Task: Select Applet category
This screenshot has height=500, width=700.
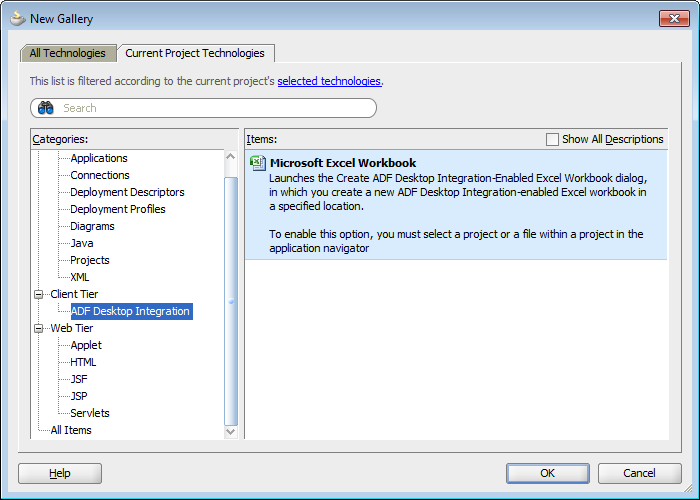Action: [x=86, y=345]
